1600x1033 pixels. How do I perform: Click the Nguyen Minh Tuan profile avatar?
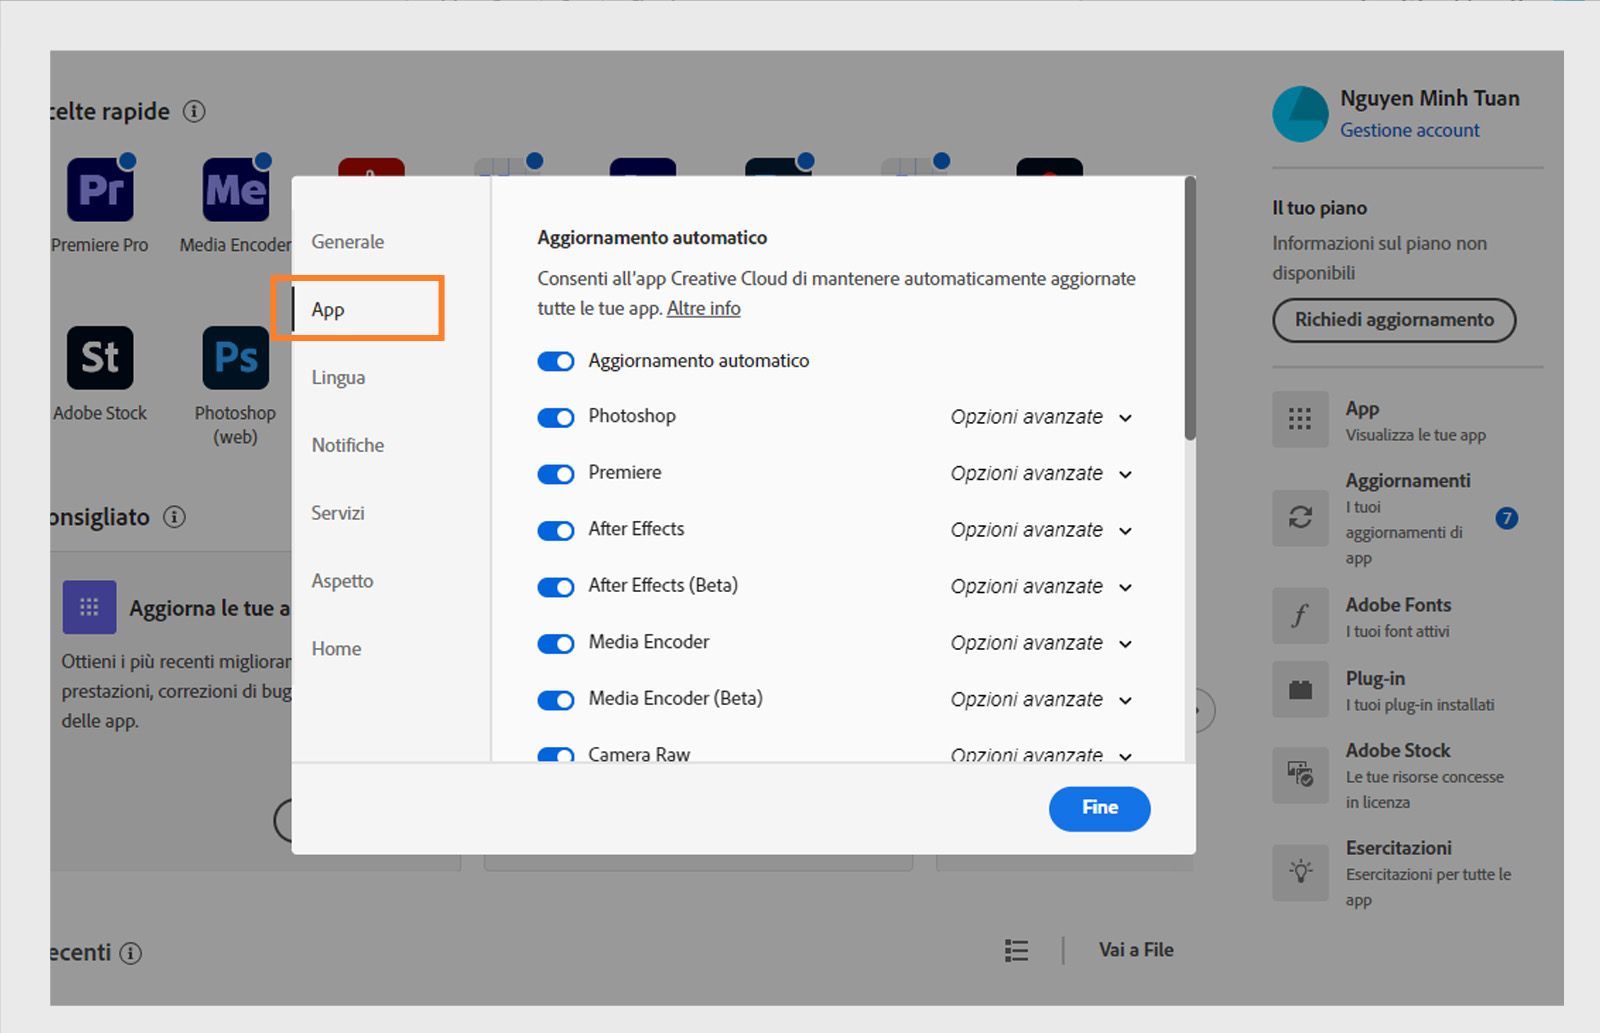(1299, 113)
